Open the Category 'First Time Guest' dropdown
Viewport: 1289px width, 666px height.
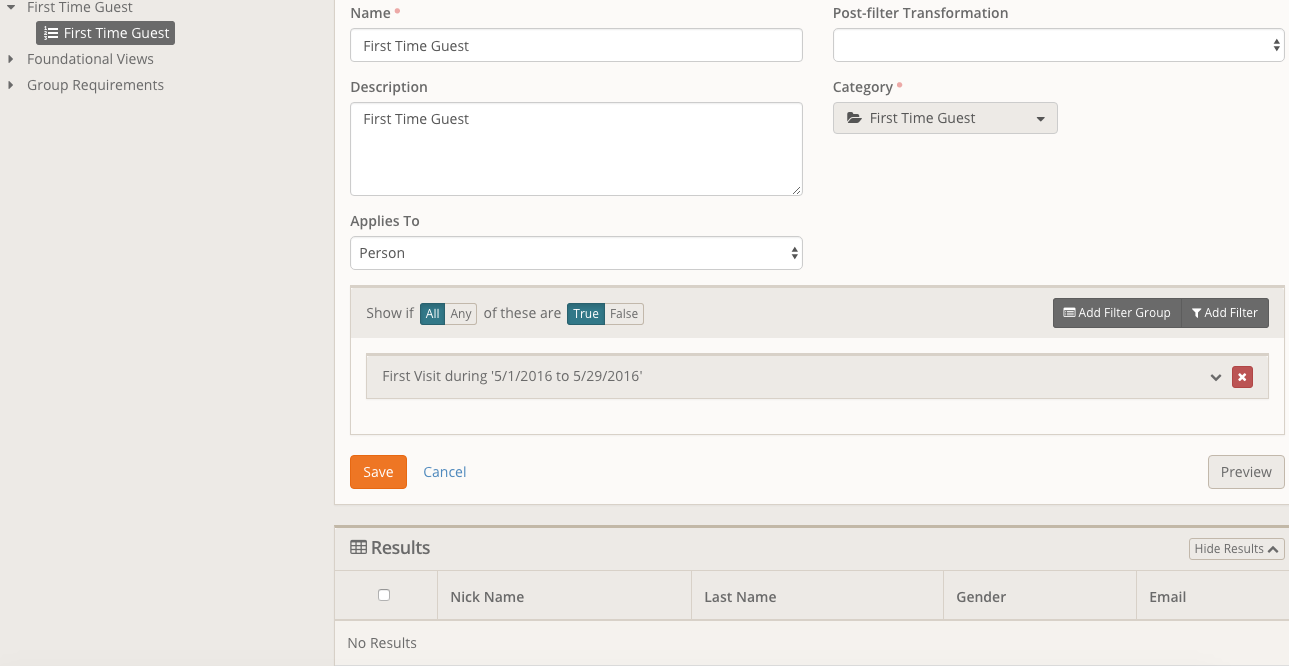pos(944,118)
